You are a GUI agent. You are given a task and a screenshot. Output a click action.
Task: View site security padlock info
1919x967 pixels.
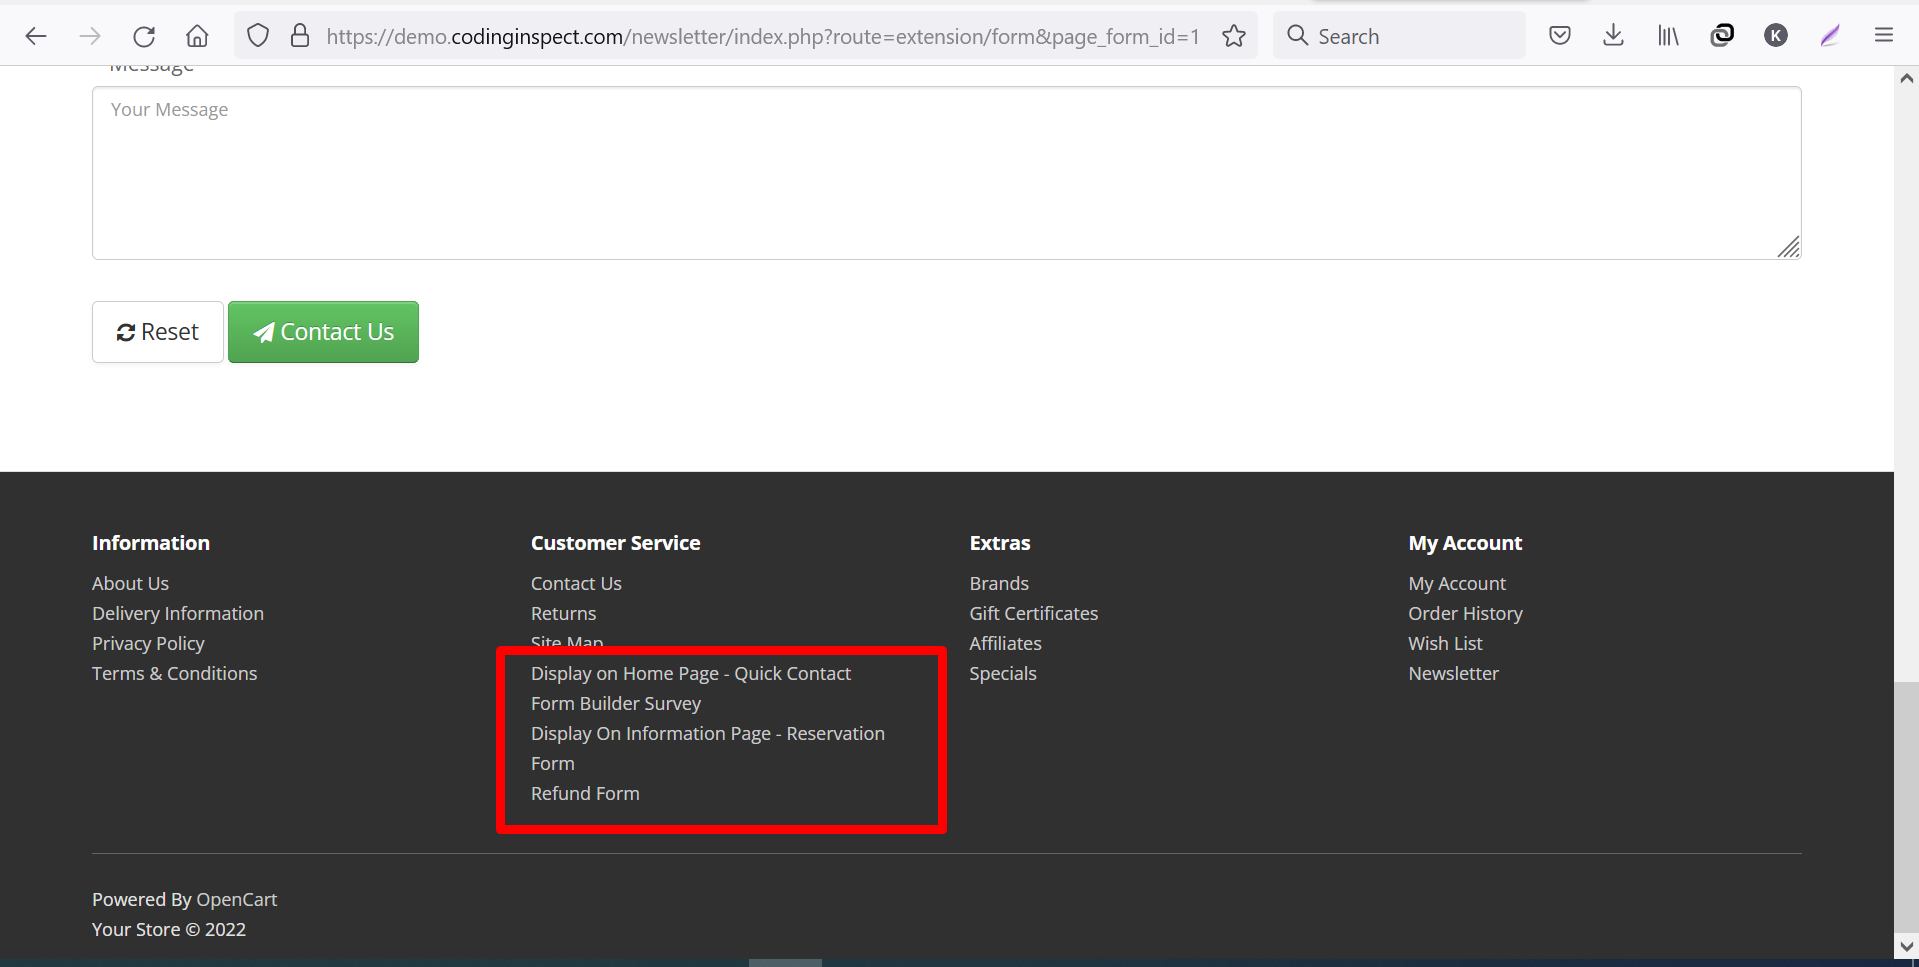tap(299, 36)
